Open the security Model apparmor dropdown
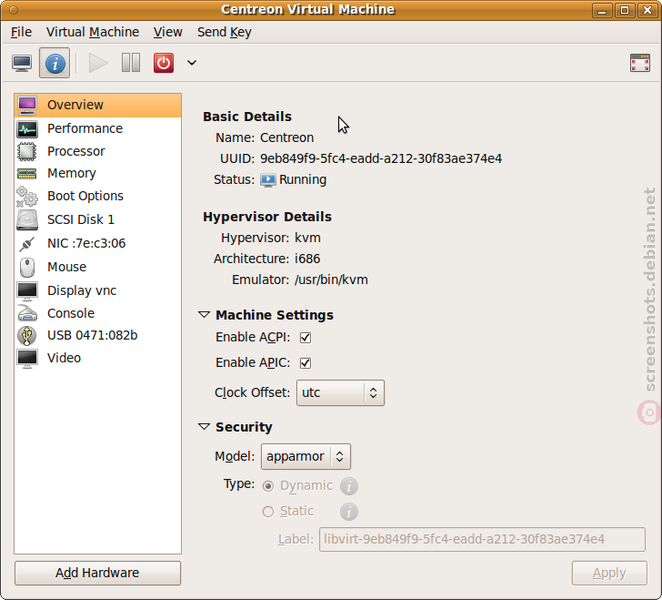 pyautogui.click(x=306, y=456)
